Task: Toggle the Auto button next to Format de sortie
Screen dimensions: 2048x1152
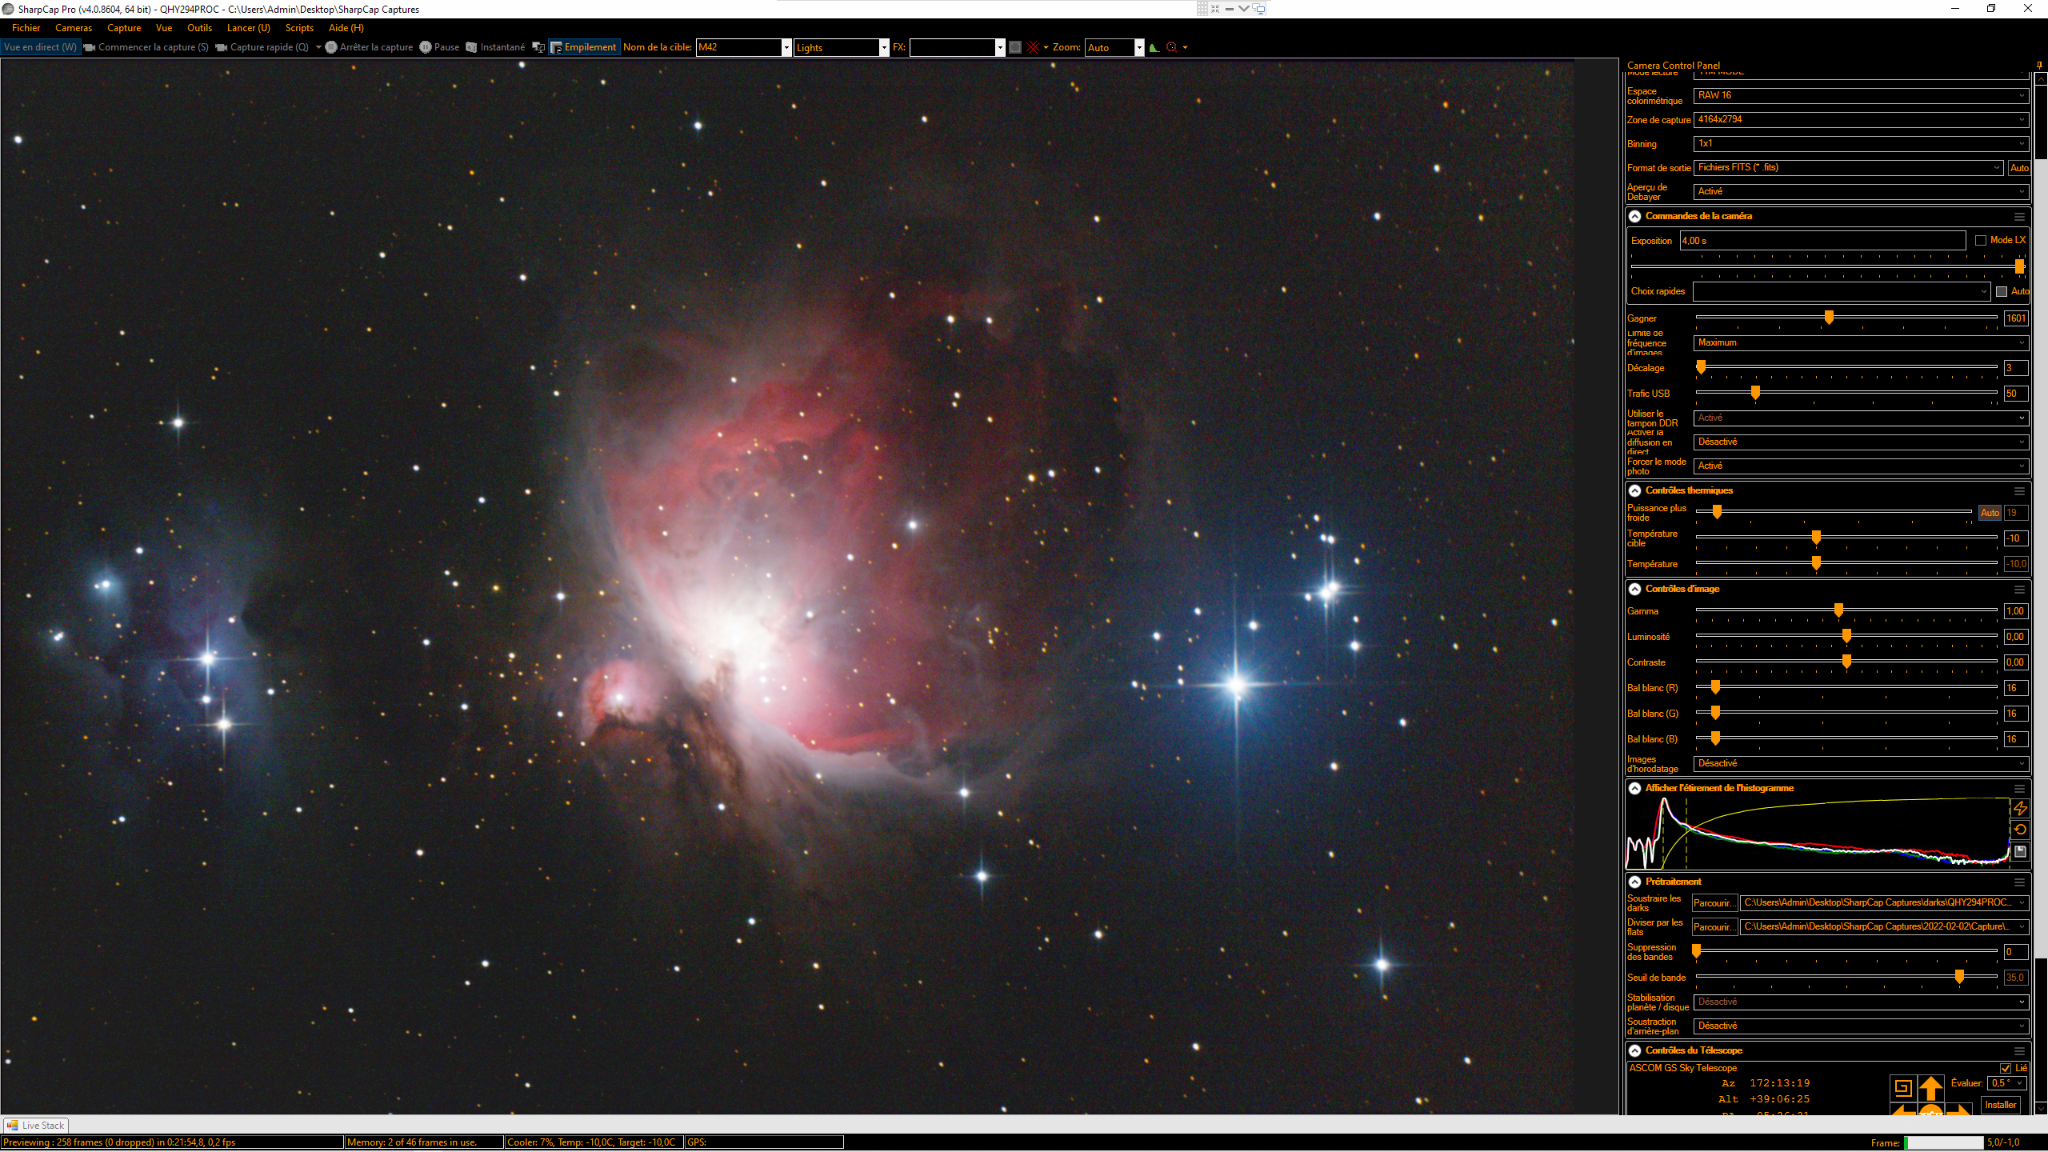Action: point(2019,168)
